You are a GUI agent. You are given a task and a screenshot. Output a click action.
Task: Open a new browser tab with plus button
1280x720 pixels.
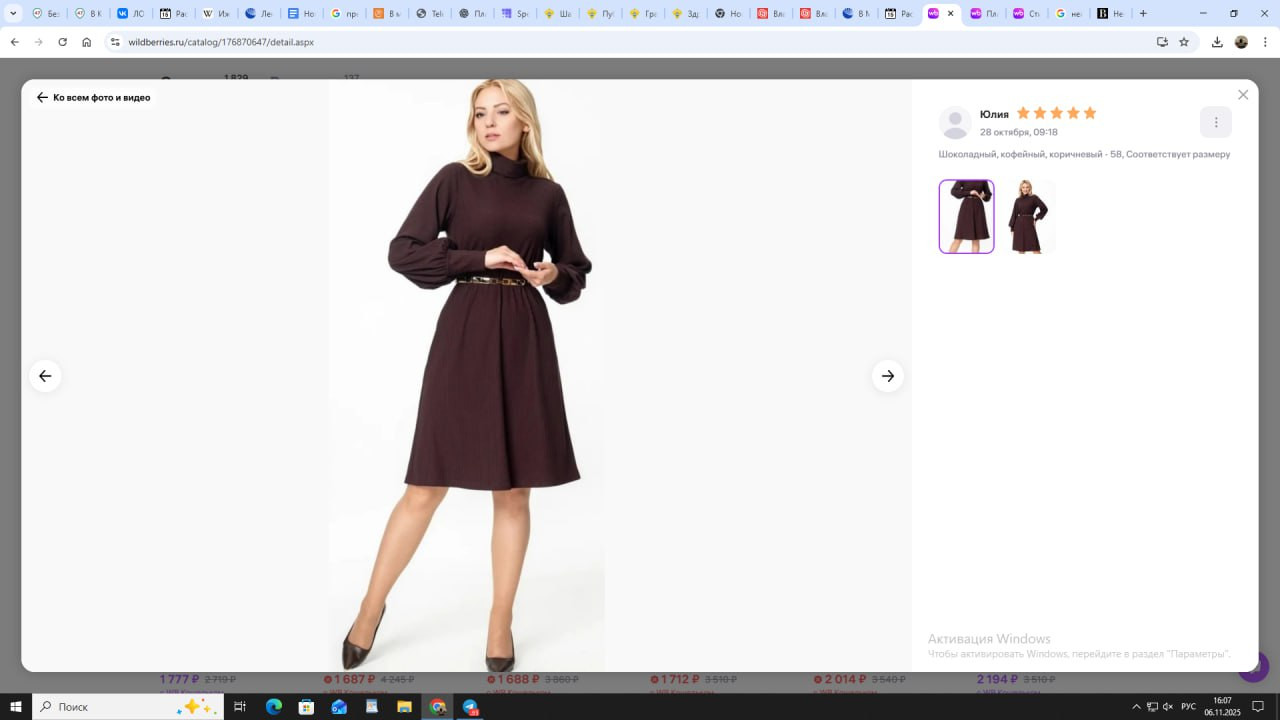coord(1143,14)
